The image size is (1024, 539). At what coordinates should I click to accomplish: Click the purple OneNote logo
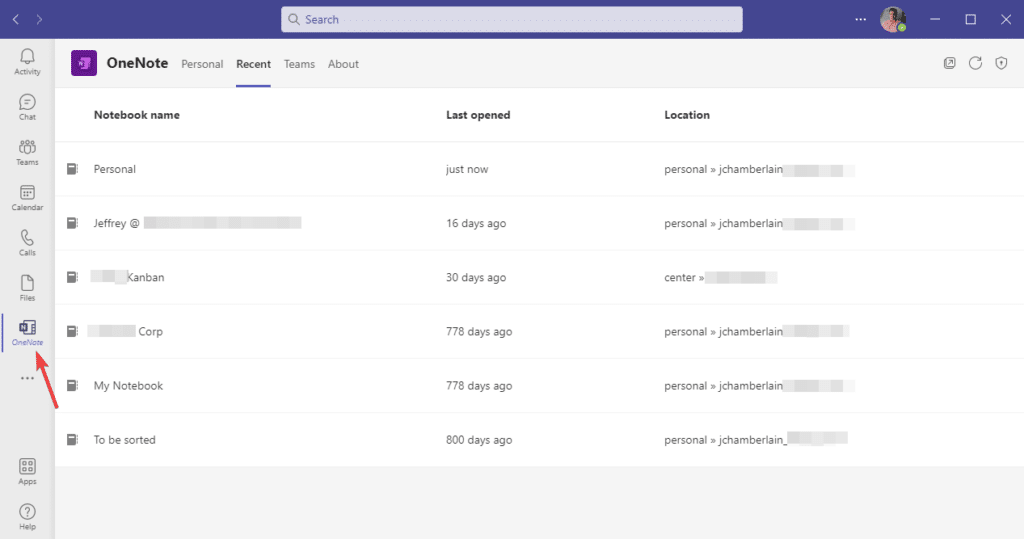(x=84, y=63)
